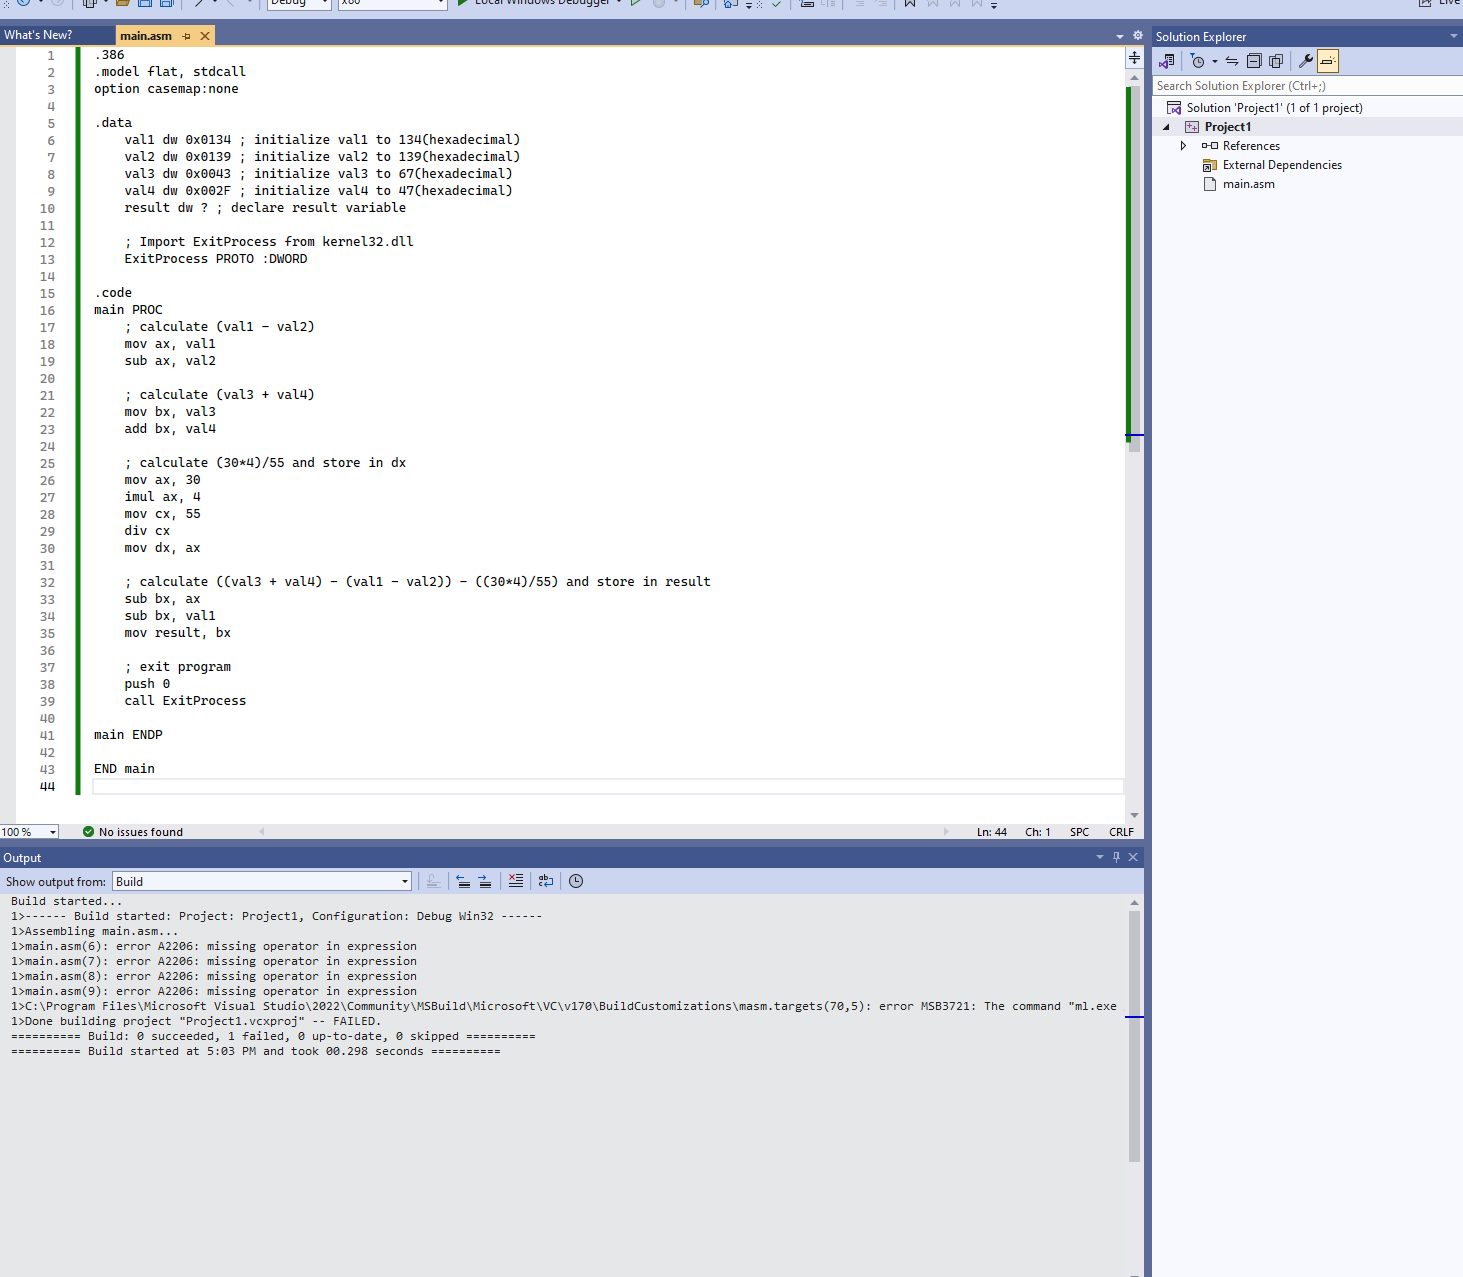The width and height of the screenshot is (1463, 1277).
Task: Toggle timestamps in the Output window
Action: coord(576,881)
